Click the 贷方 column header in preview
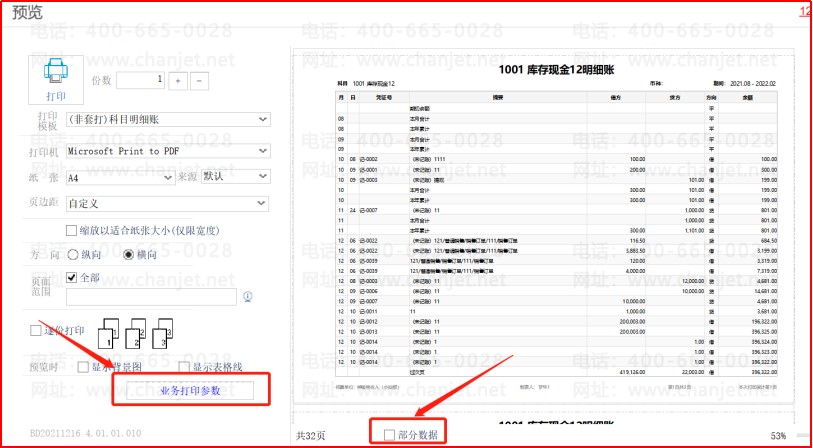 click(x=675, y=97)
